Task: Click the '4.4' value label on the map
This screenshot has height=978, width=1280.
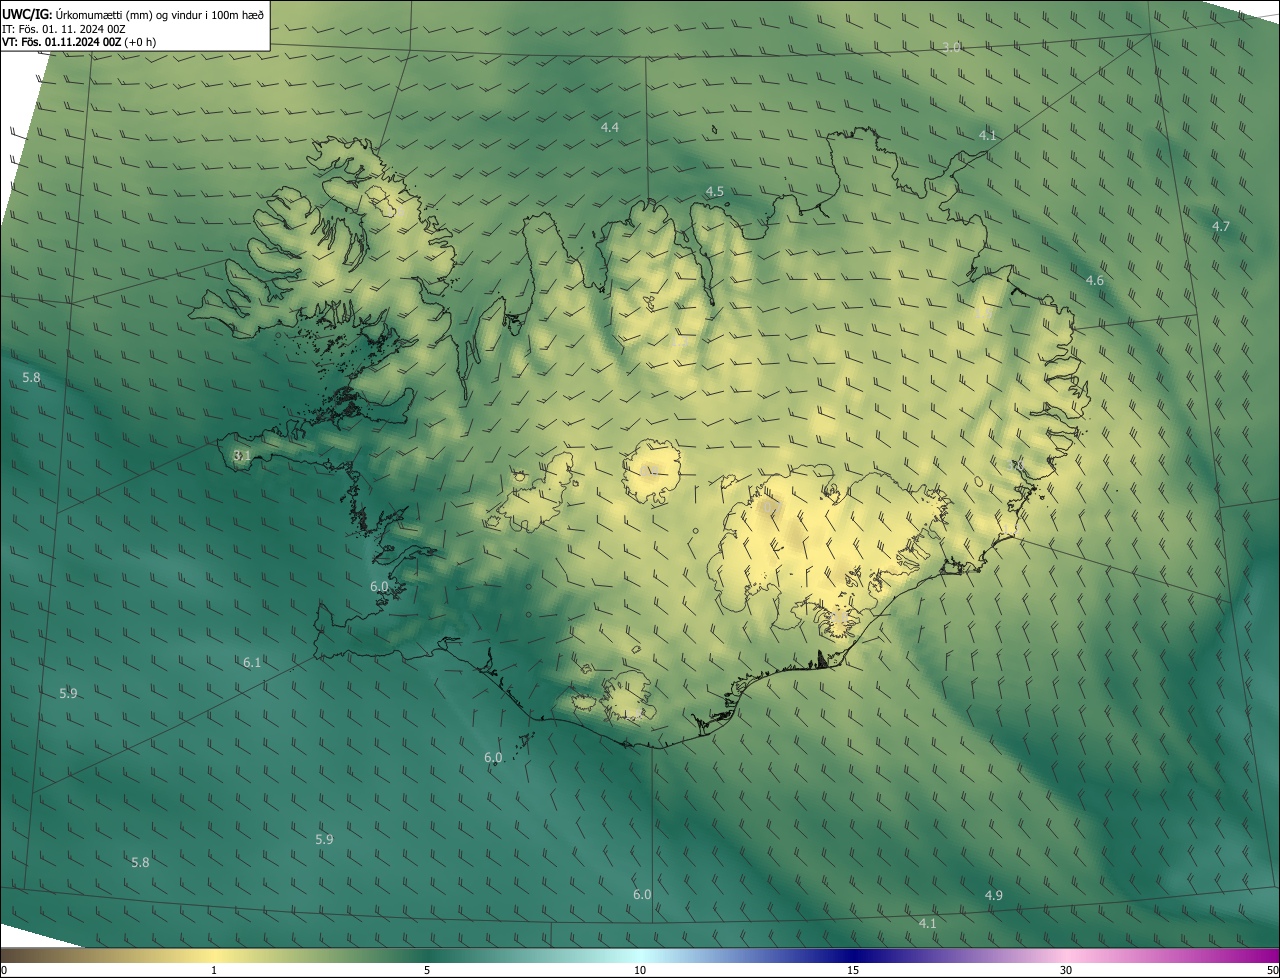Action: pos(610,127)
